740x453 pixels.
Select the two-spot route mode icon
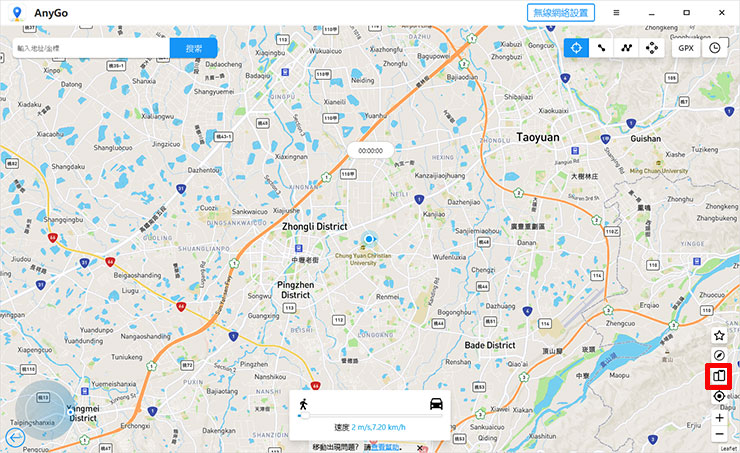(x=601, y=48)
